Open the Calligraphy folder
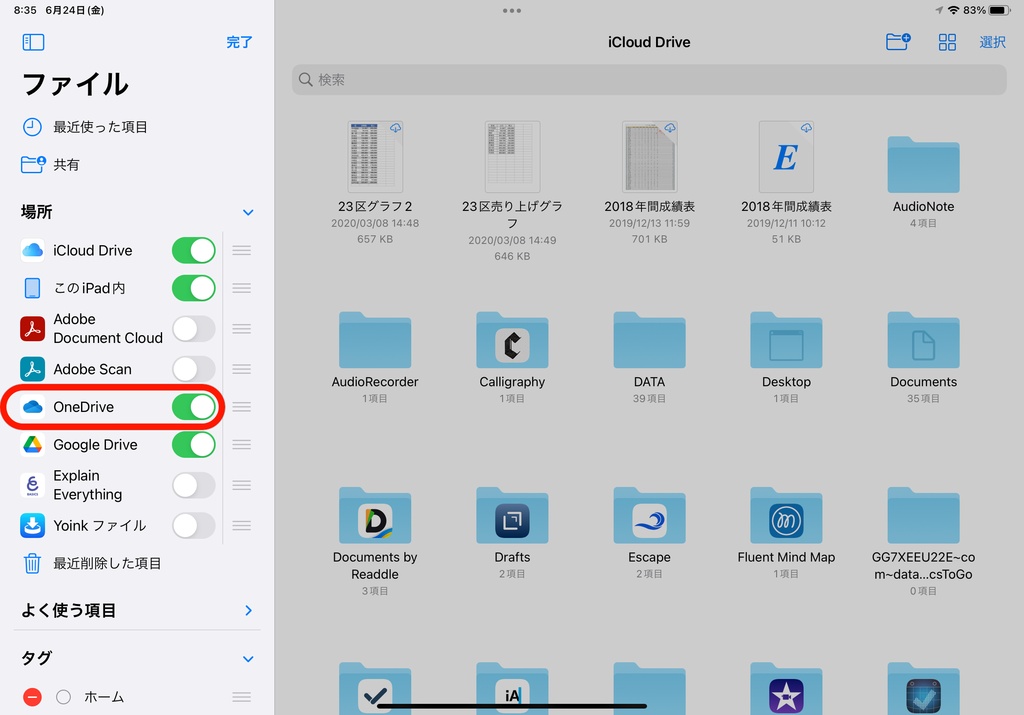The width and height of the screenshot is (1024, 715). pyautogui.click(x=512, y=340)
